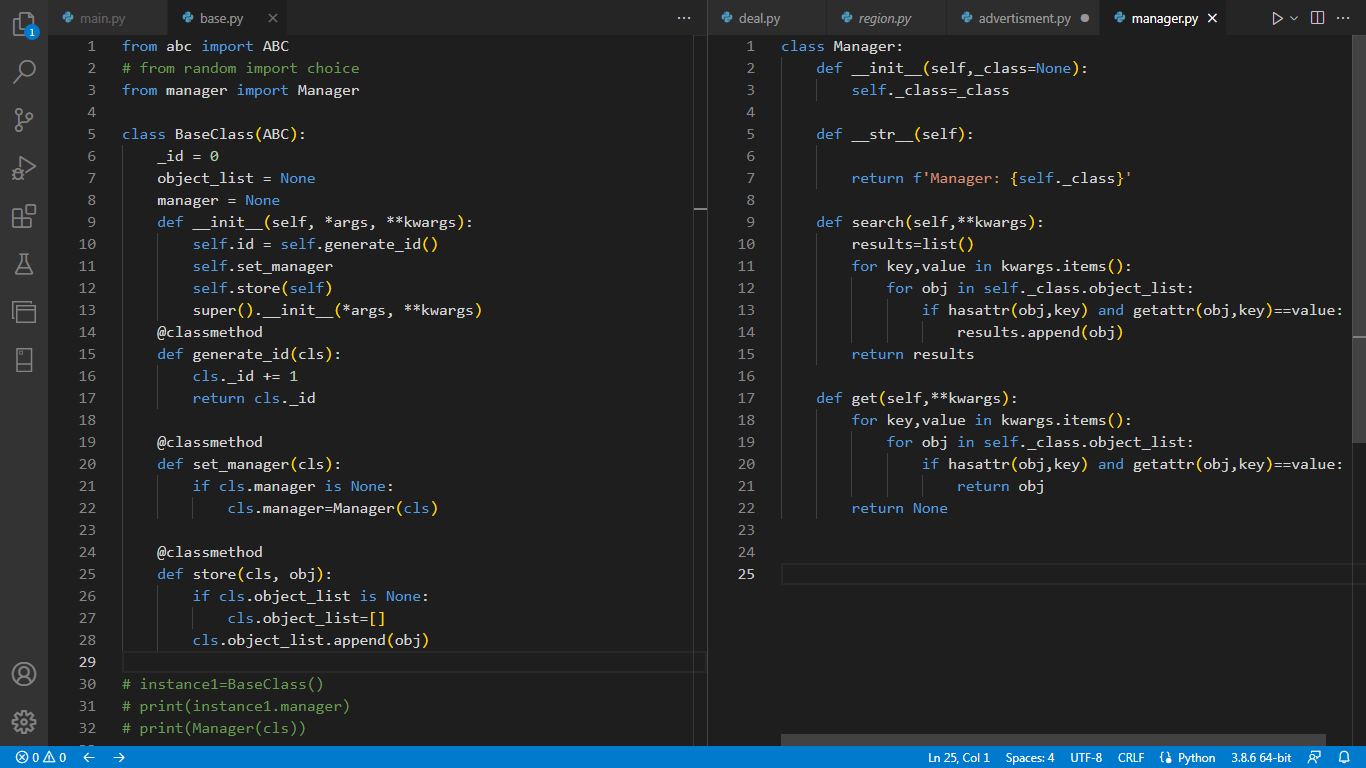Open the Manage gear menu
Viewport: 1366px width, 768px height.
click(24, 722)
